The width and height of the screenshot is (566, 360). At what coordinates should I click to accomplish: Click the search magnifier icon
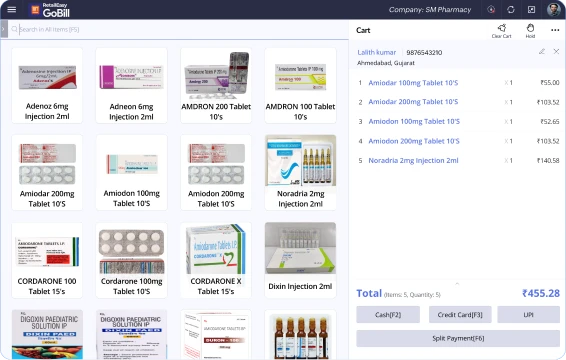pyautogui.click(x=14, y=29)
